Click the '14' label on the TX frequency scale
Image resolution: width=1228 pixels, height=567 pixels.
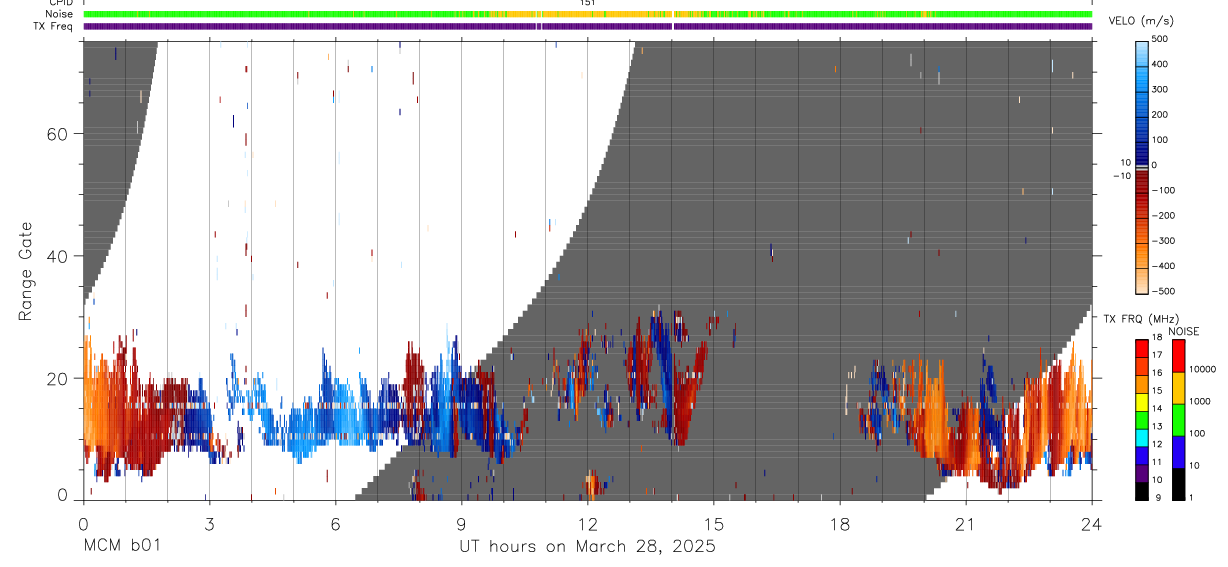(1157, 409)
